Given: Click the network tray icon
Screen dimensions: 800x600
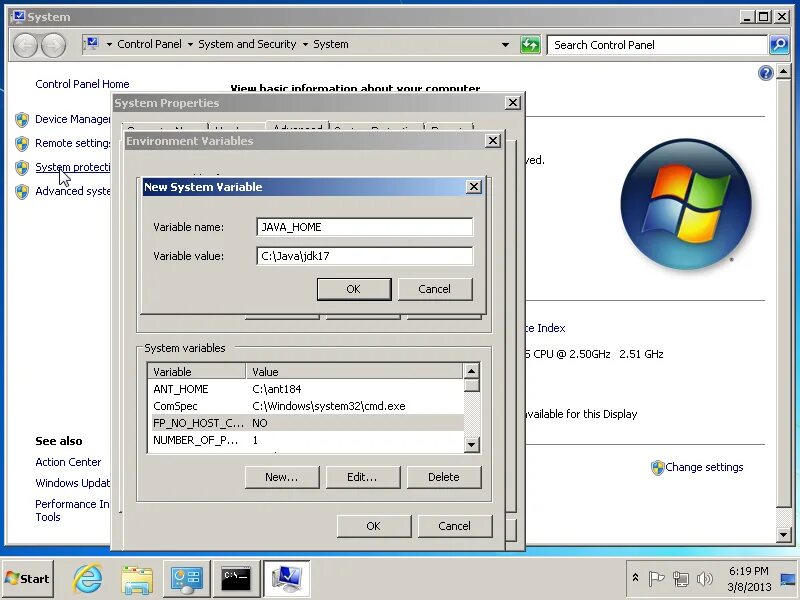Looking at the screenshot, I should pyautogui.click(x=680, y=579).
